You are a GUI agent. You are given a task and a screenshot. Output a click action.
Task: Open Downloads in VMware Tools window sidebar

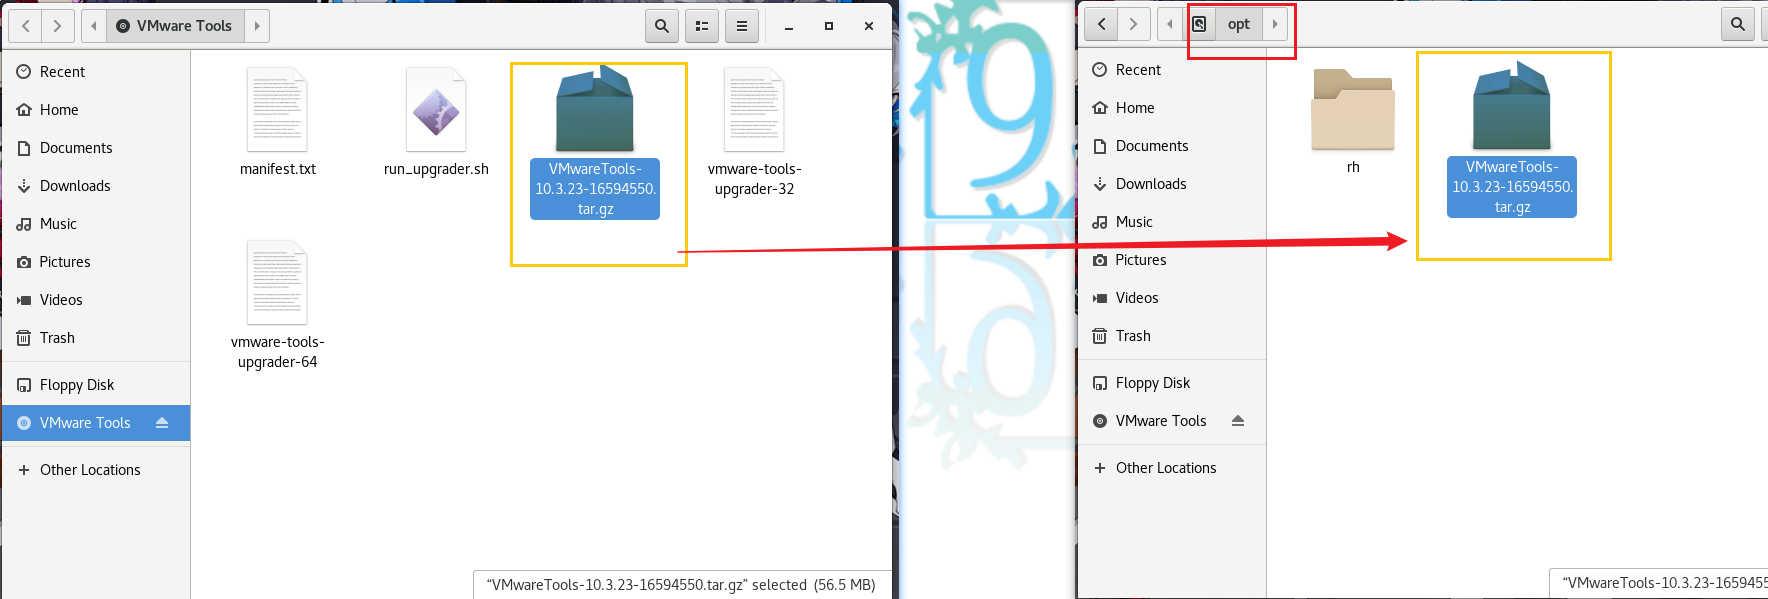pyautogui.click(x=96, y=186)
